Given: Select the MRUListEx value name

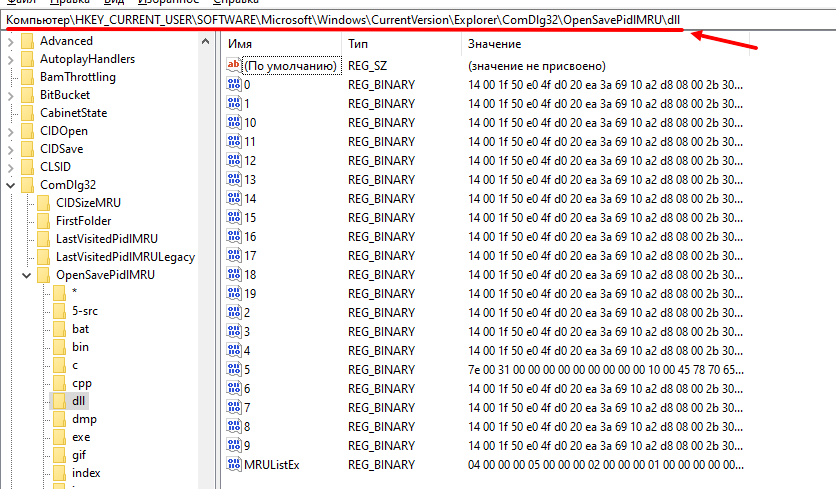Looking at the screenshot, I should pyautogui.click(x=272, y=464).
